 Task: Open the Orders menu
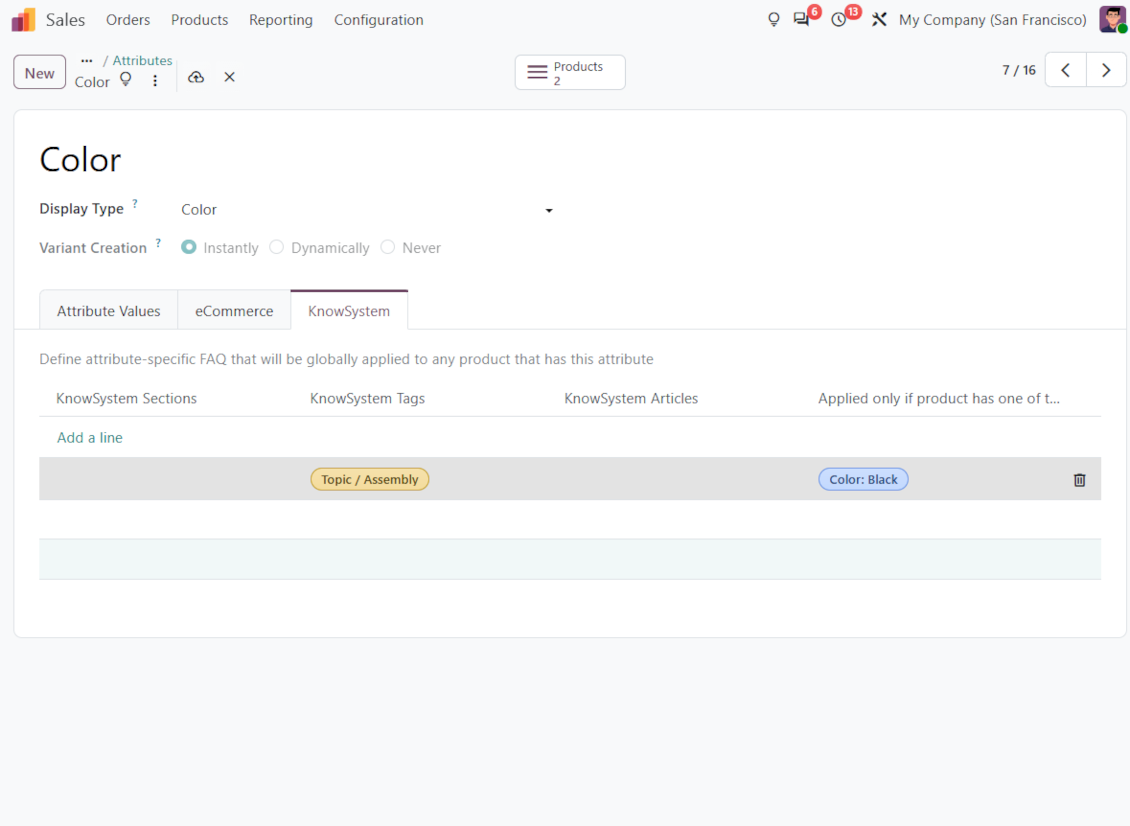(128, 19)
